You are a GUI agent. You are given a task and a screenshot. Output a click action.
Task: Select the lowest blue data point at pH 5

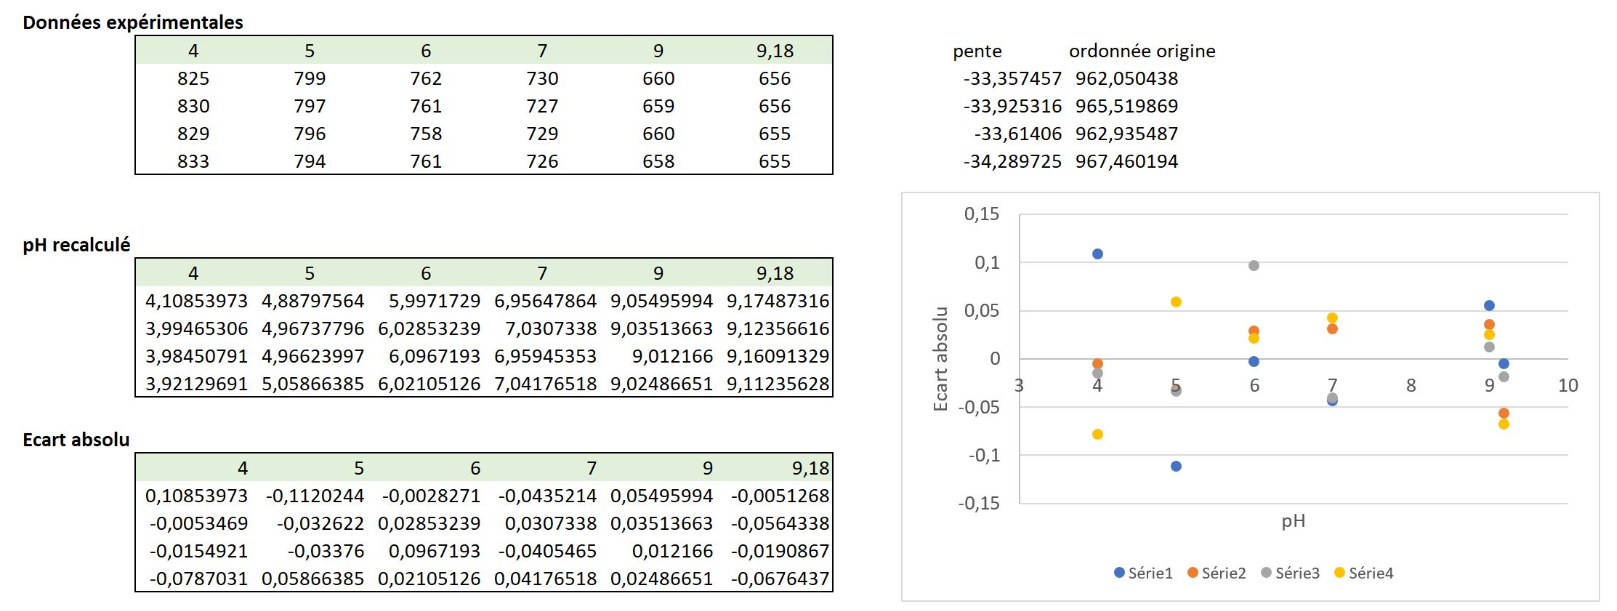[x=1176, y=467]
